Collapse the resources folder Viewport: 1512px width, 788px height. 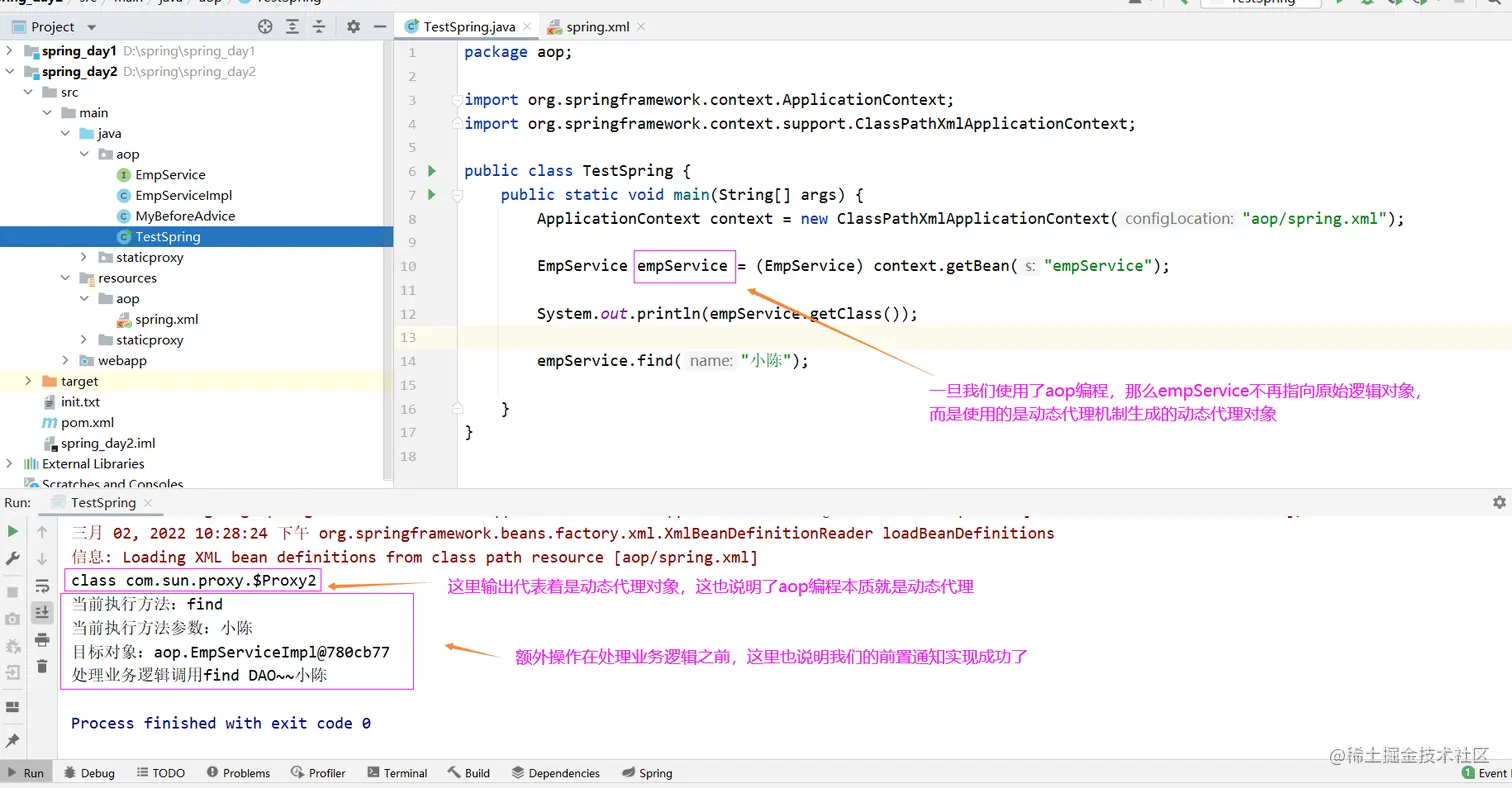coord(65,278)
